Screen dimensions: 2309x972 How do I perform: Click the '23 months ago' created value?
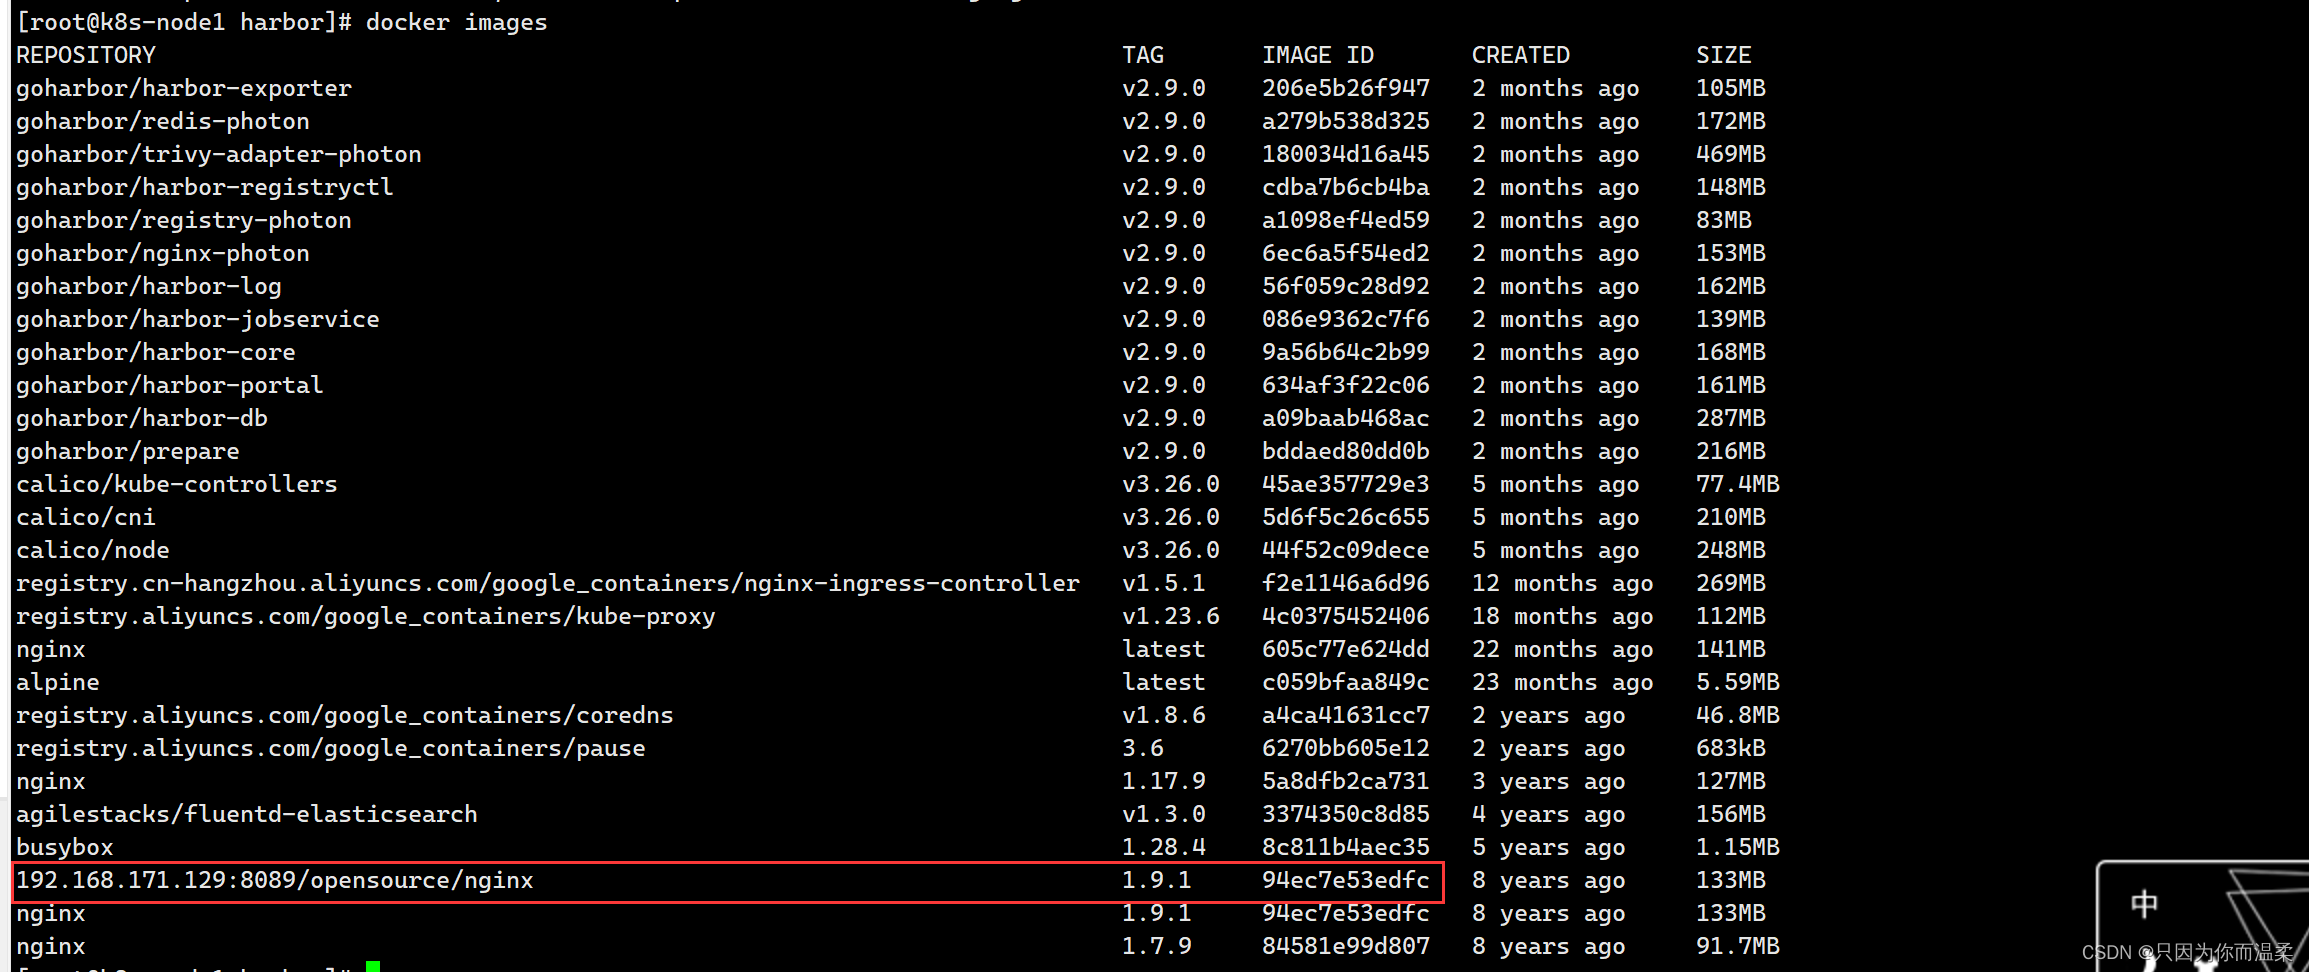point(1563,682)
